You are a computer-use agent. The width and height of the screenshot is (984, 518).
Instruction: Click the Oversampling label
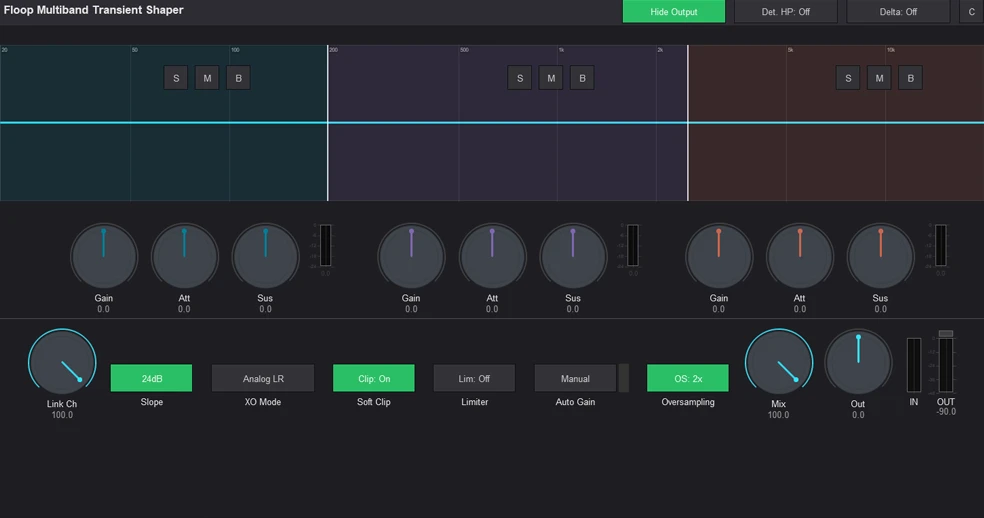pyautogui.click(x=688, y=402)
